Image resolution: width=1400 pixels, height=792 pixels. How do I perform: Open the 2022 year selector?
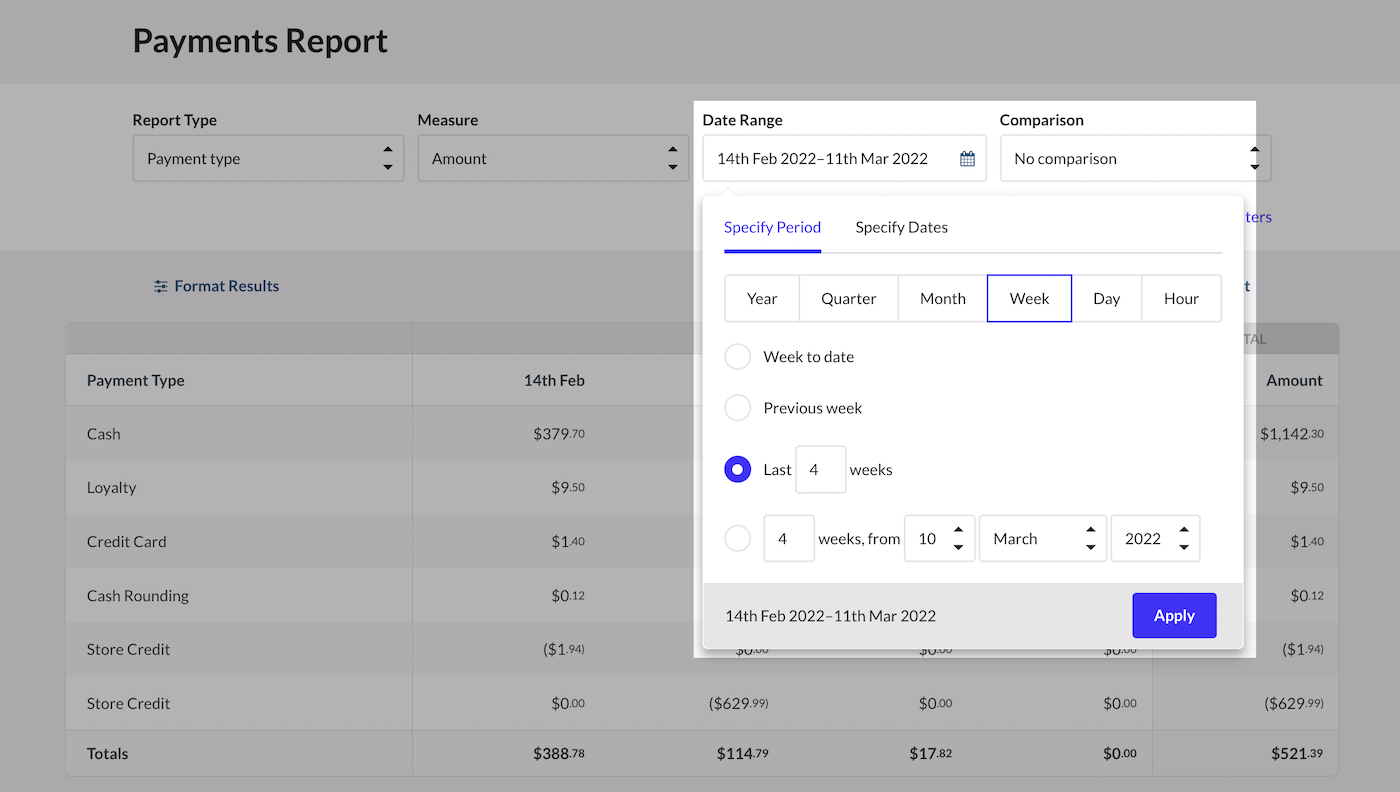click(1155, 539)
